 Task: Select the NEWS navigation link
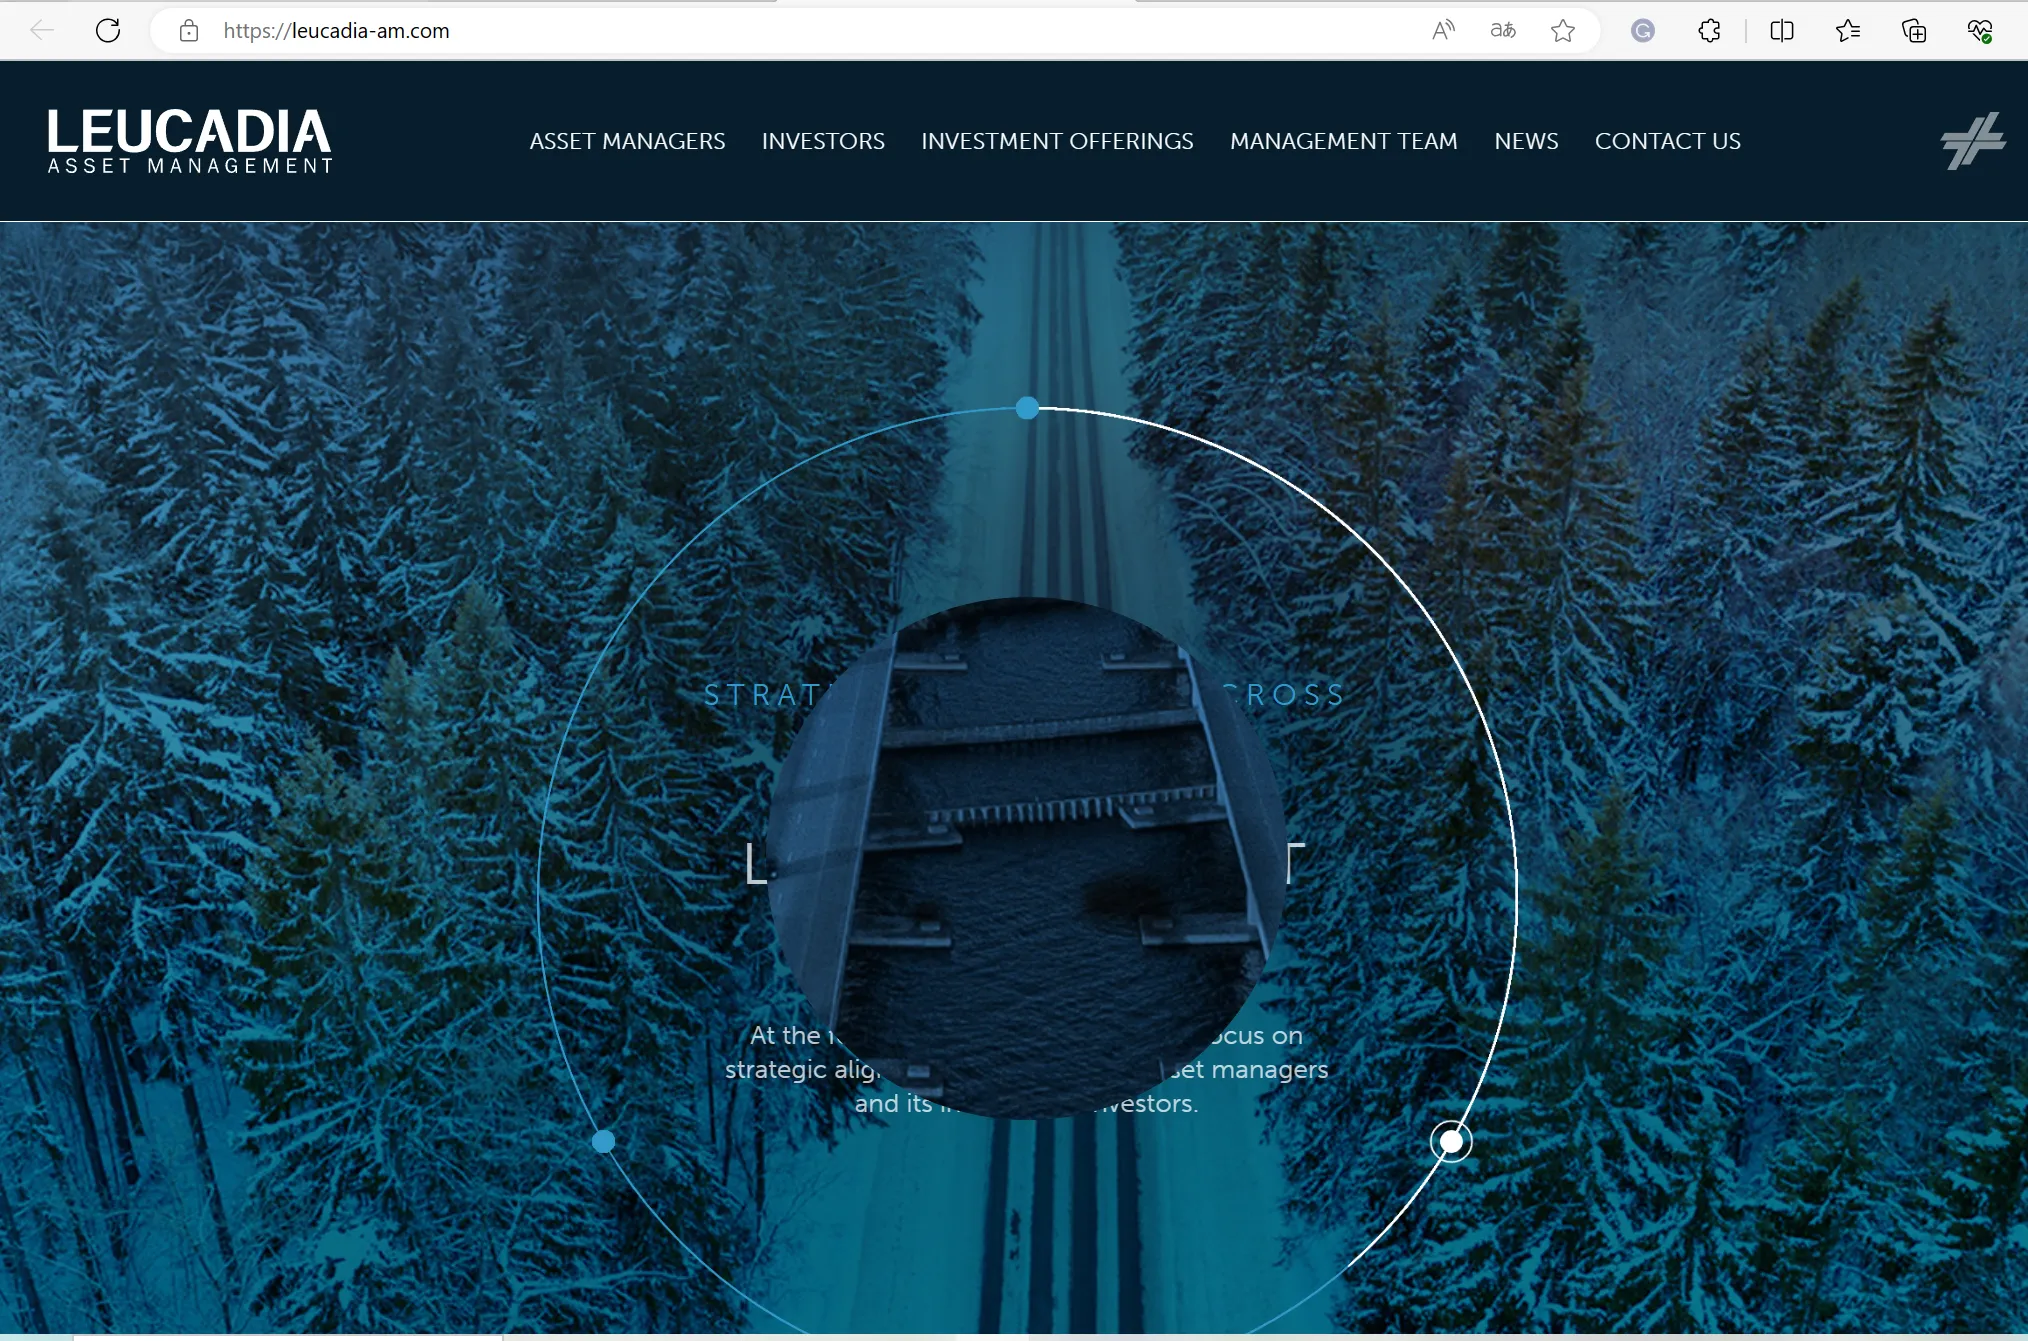[x=1526, y=141]
